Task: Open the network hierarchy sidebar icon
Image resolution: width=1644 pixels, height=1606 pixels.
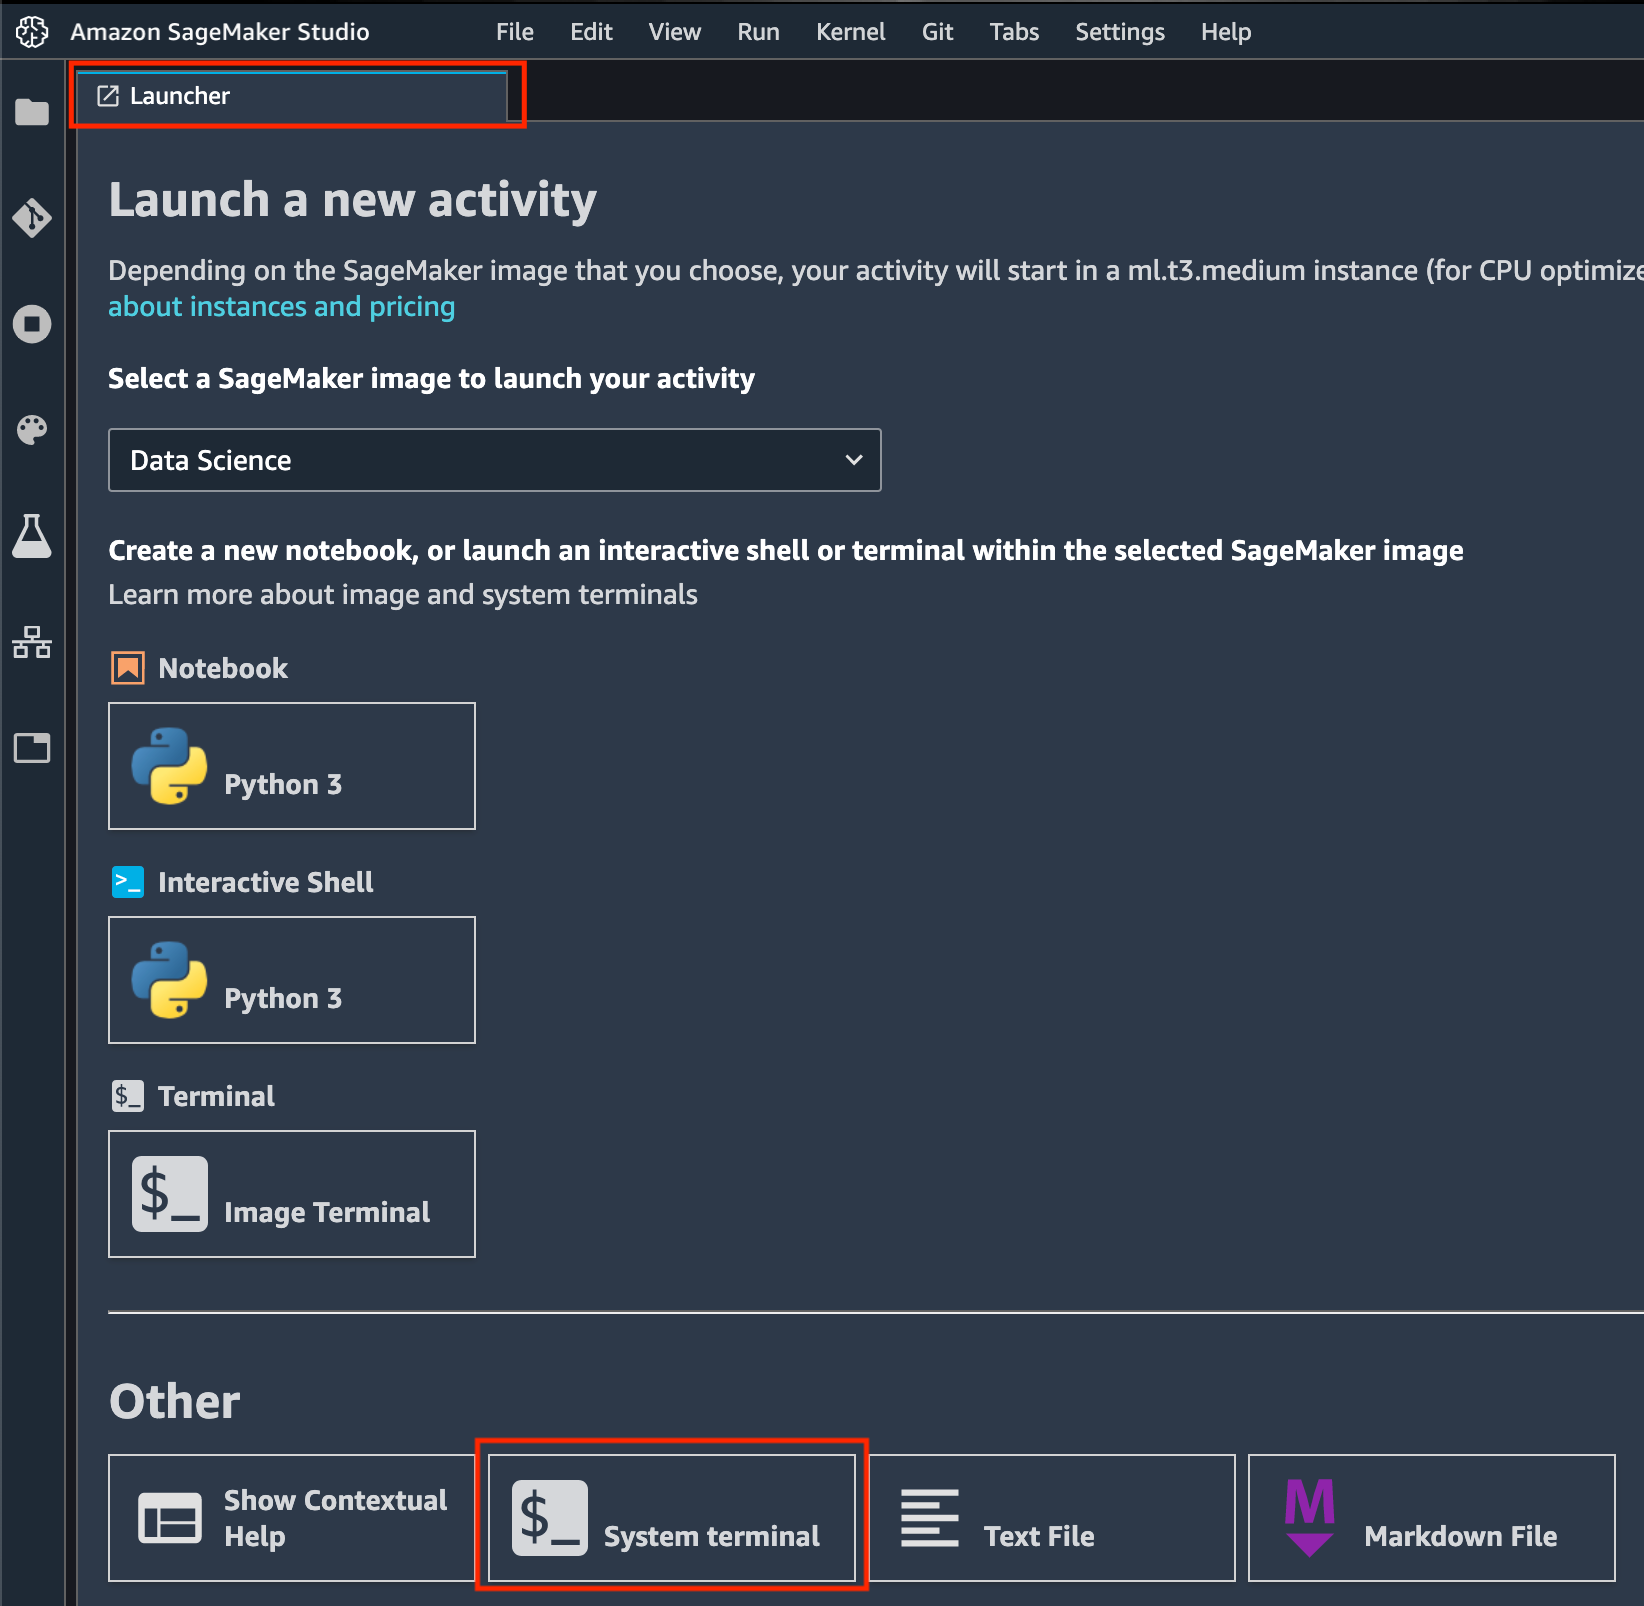Action: point(32,642)
